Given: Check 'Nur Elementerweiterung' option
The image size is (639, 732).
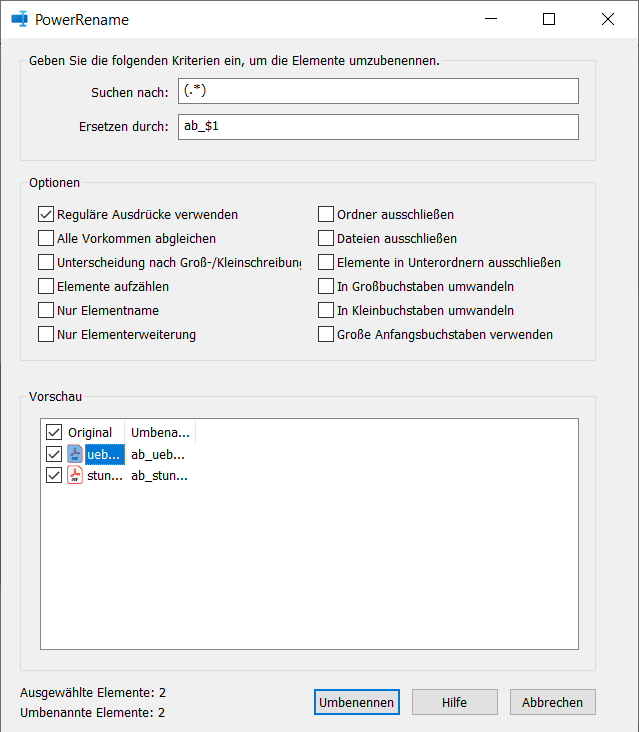Looking at the screenshot, I should [46, 334].
